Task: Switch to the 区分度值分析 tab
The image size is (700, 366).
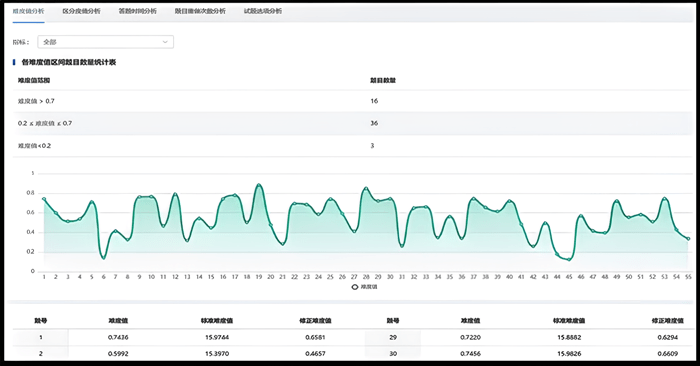Action: [x=81, y=11]
